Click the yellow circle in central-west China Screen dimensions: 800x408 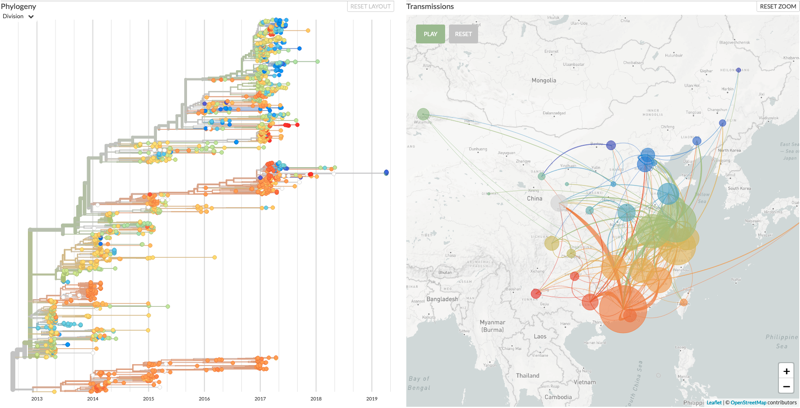[x=551, y=243]
